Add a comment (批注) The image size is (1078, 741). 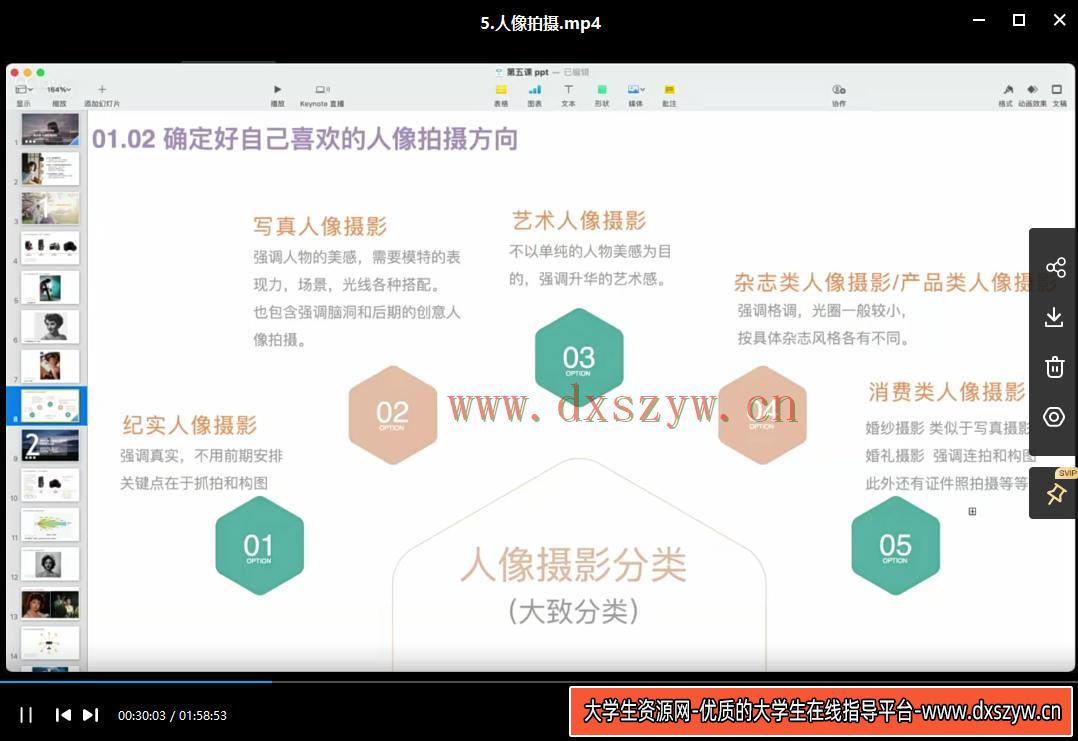(x=669, y=94)
